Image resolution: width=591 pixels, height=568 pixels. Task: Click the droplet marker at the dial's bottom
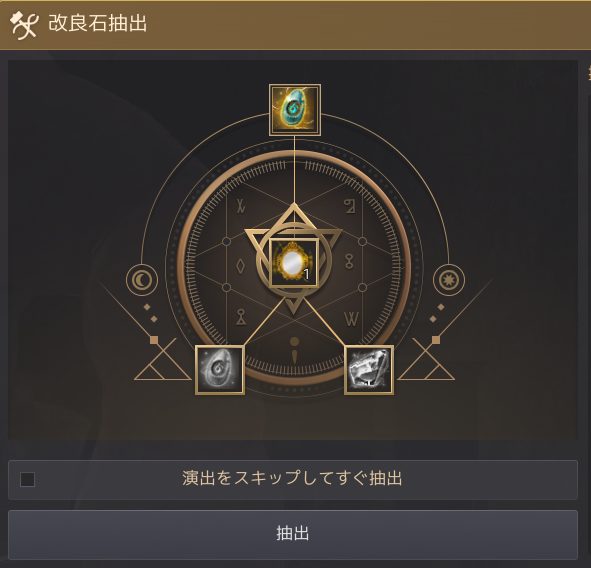coord(294,350)
